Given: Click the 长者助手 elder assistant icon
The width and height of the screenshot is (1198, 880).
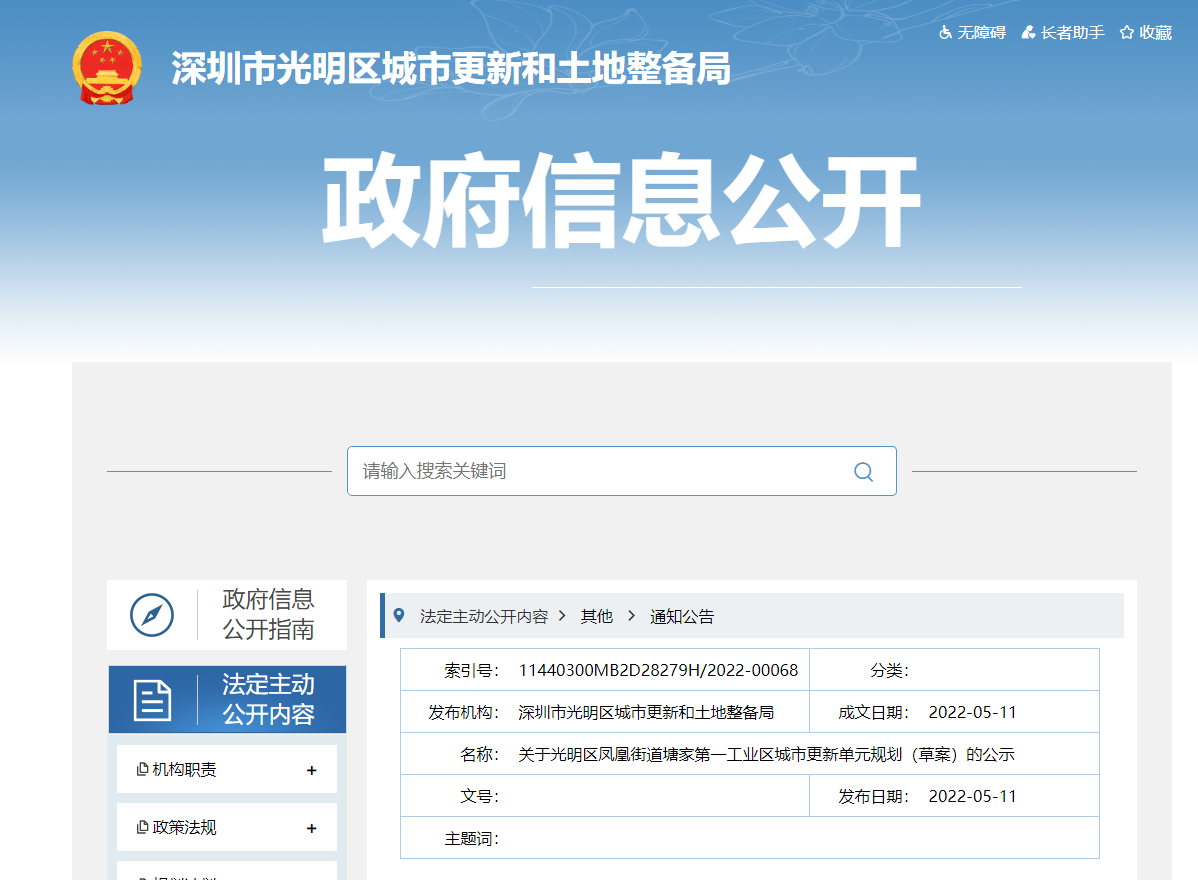Looking at the screenshot, I should [x=1028, y=33].
